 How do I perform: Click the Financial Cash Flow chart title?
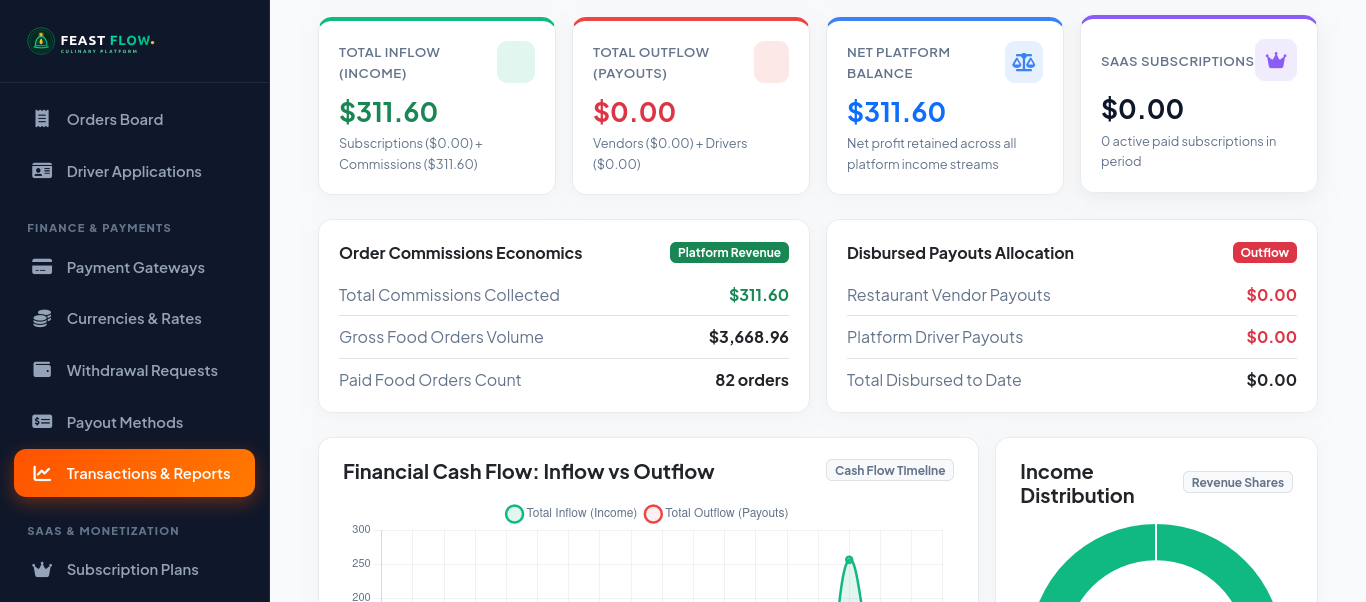coord(529,472)
